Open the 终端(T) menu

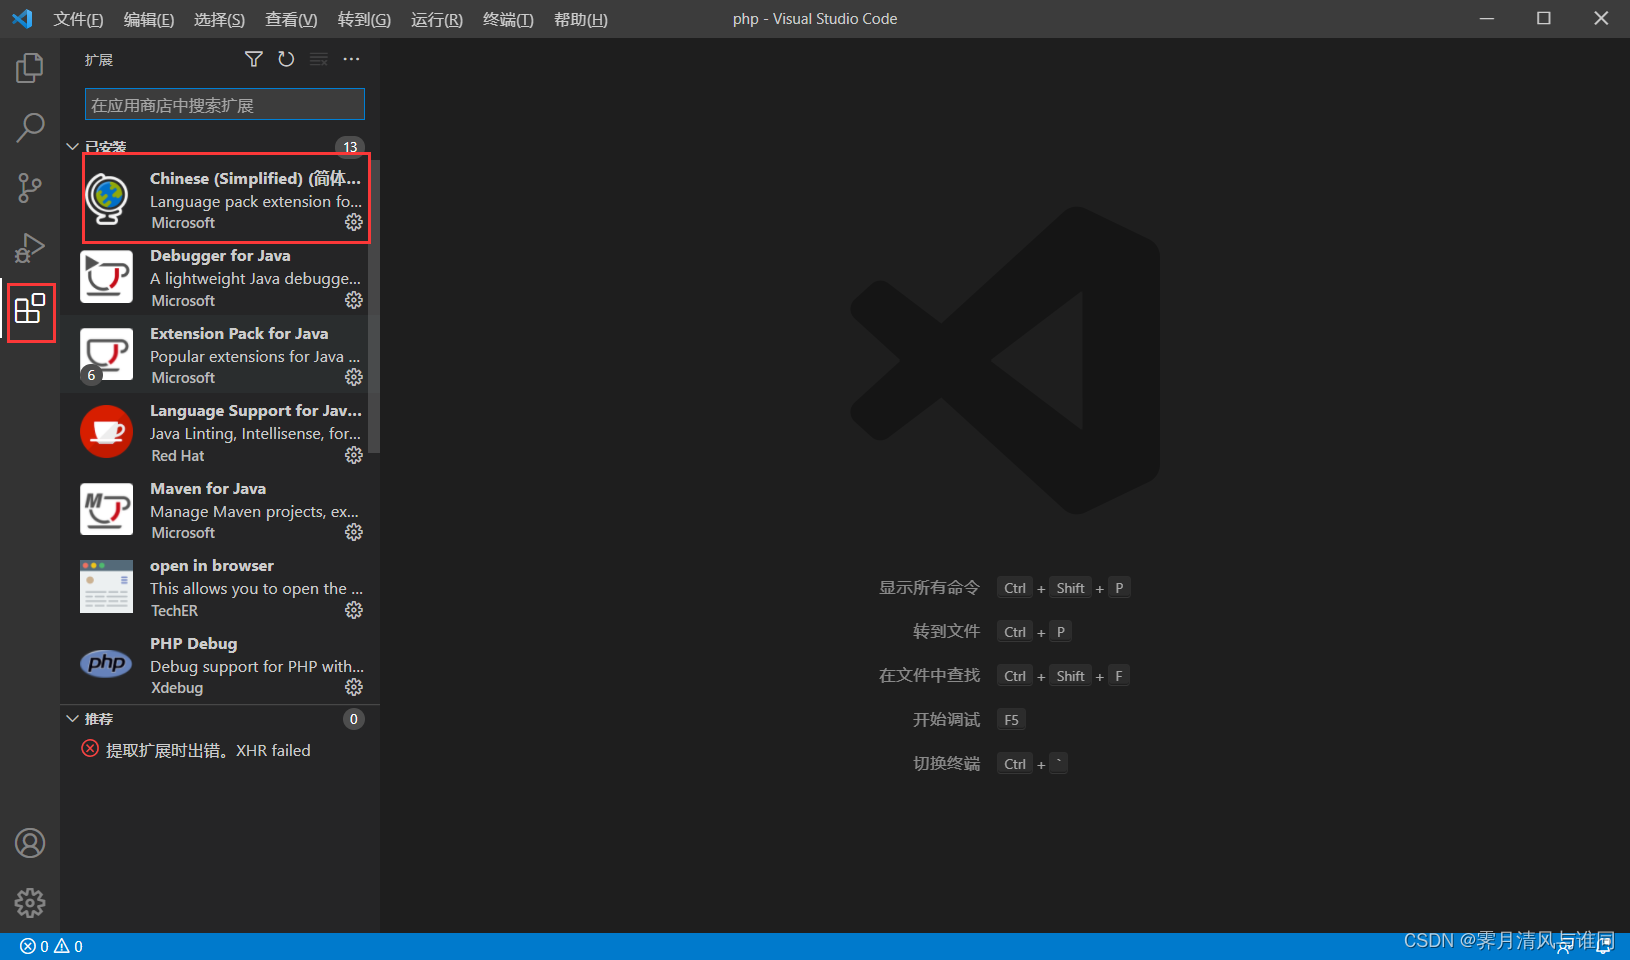508,20
